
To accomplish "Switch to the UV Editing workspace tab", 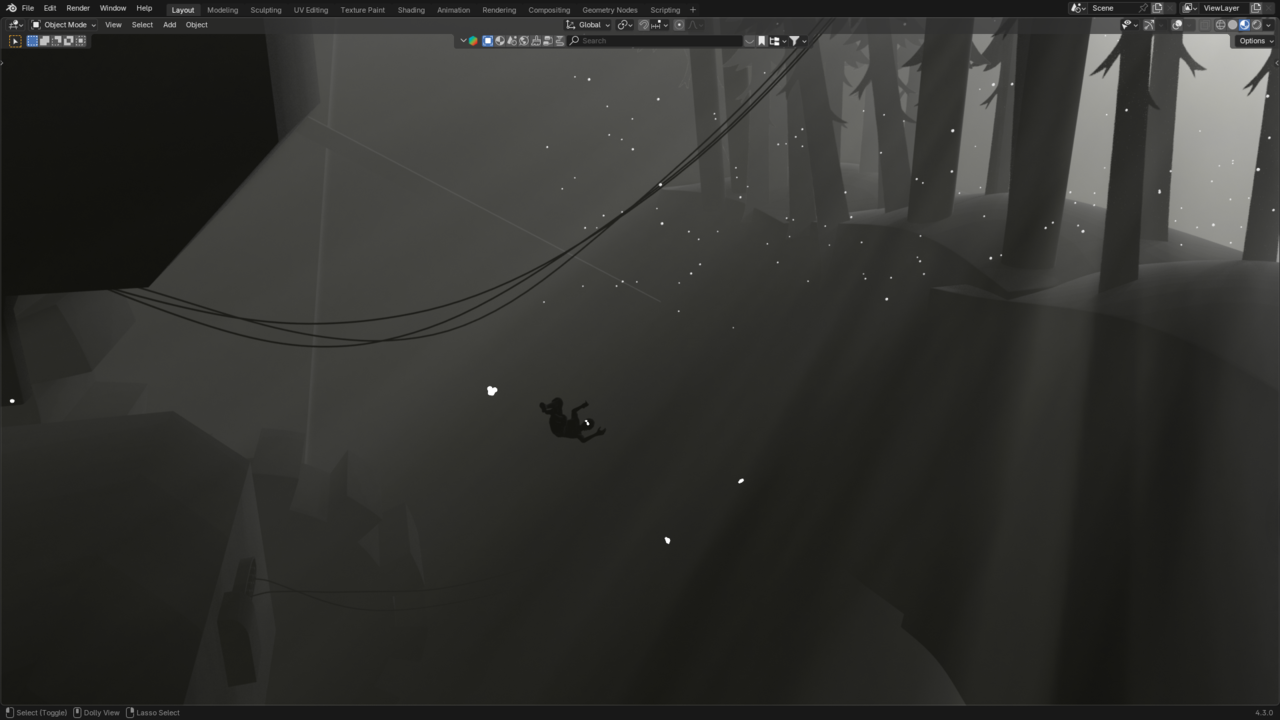I will [311, 10].
